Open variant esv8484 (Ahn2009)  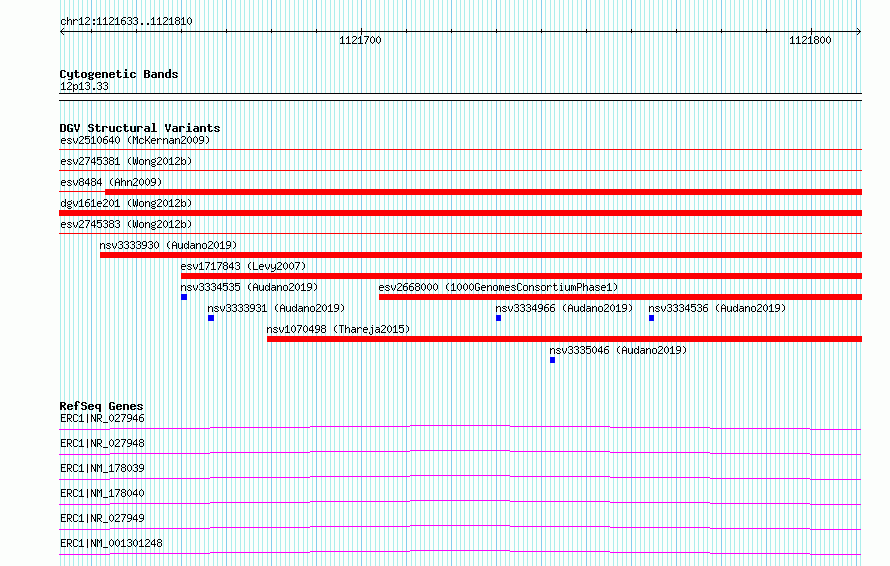(111, 182)
